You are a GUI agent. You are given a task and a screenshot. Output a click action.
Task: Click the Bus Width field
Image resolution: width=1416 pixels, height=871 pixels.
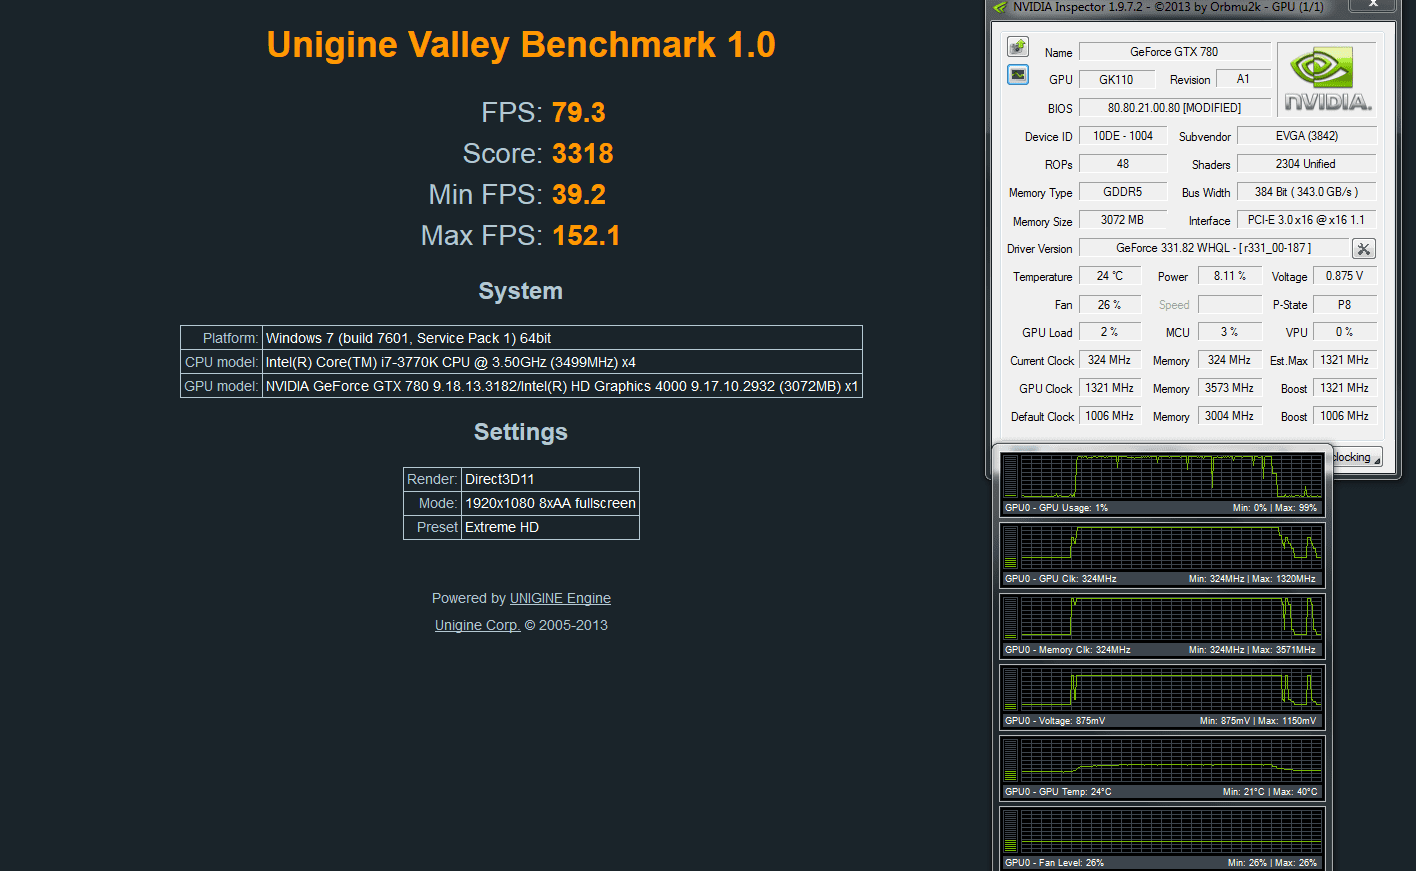[x=1307, y=192]
